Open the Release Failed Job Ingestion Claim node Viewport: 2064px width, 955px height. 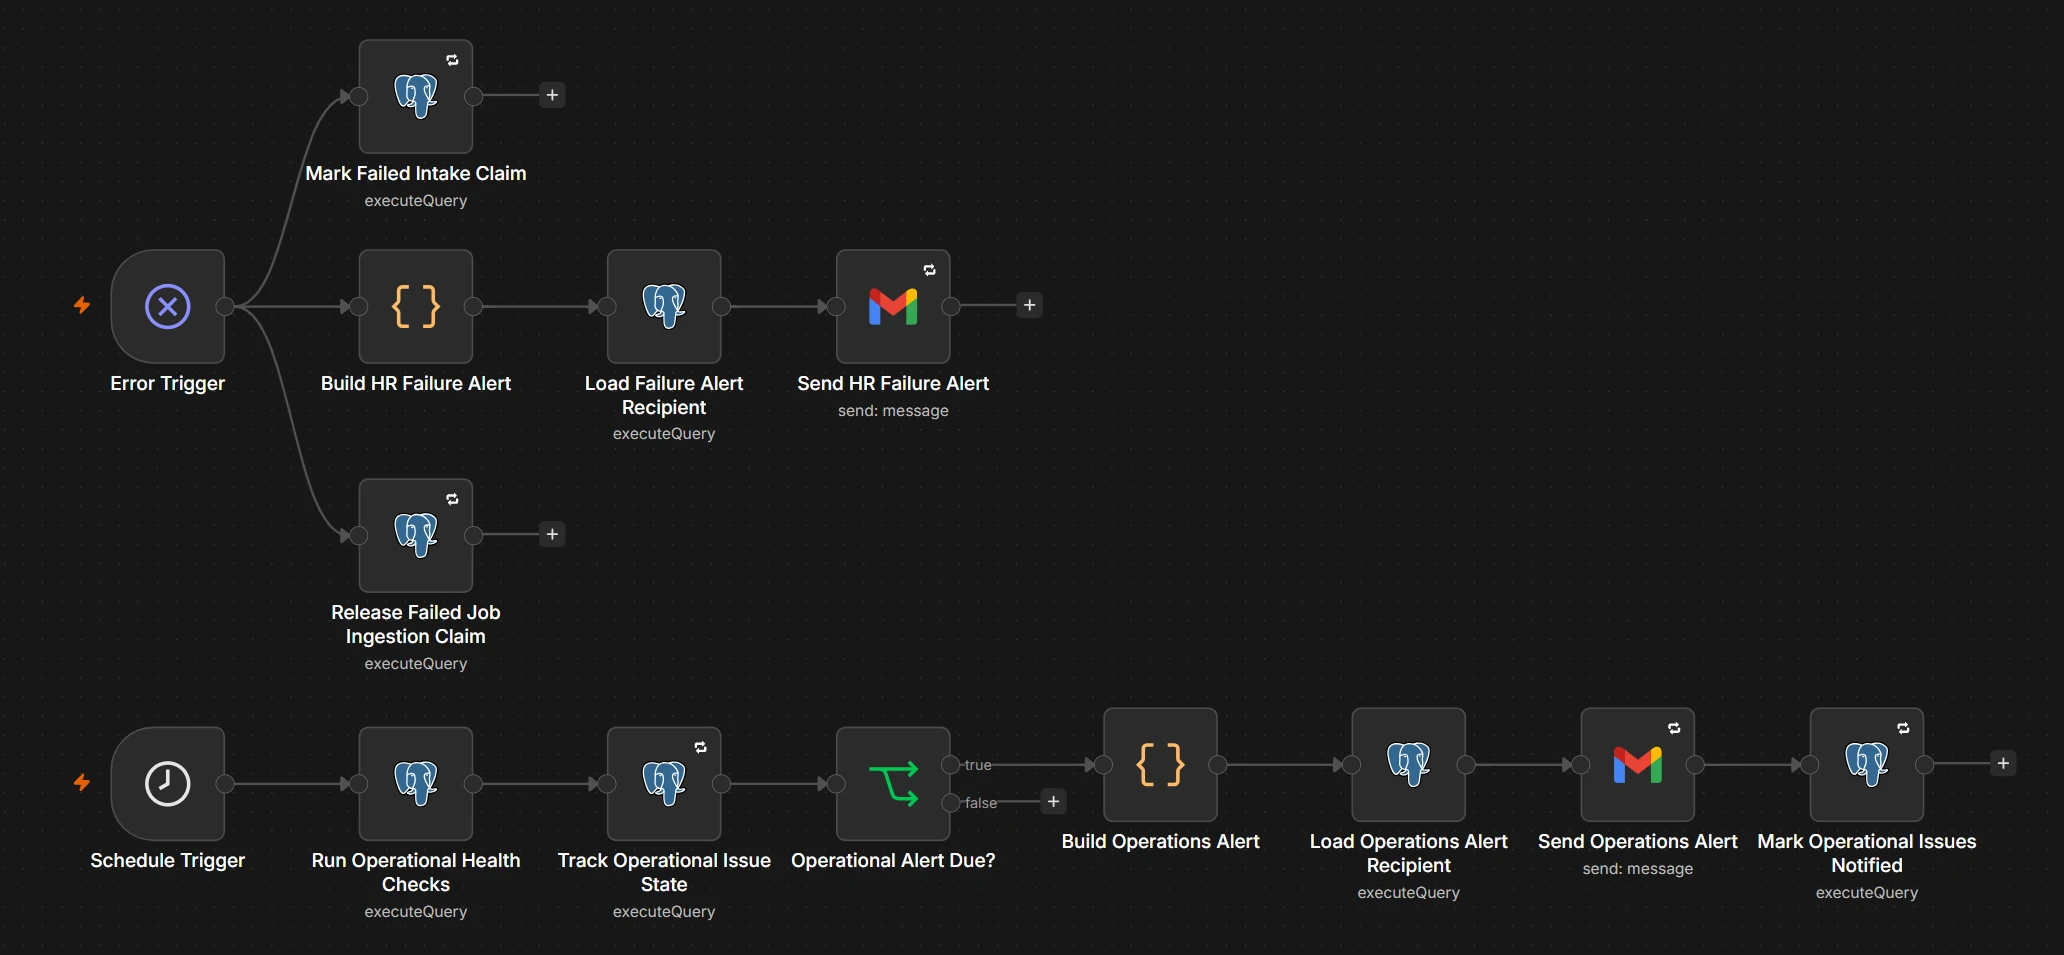point(416,535)
